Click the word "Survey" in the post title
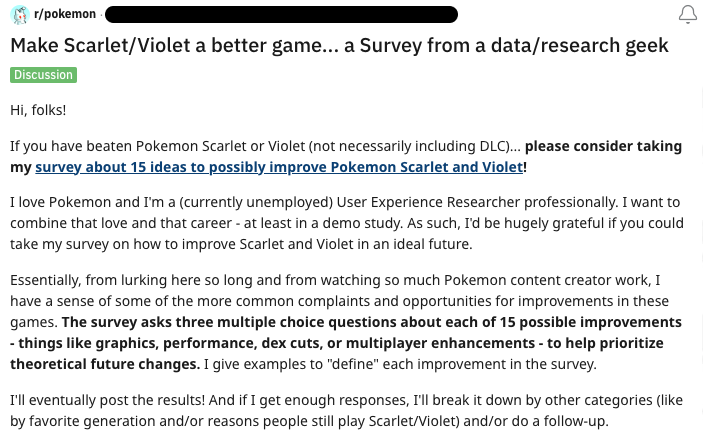 click(391, 46)
